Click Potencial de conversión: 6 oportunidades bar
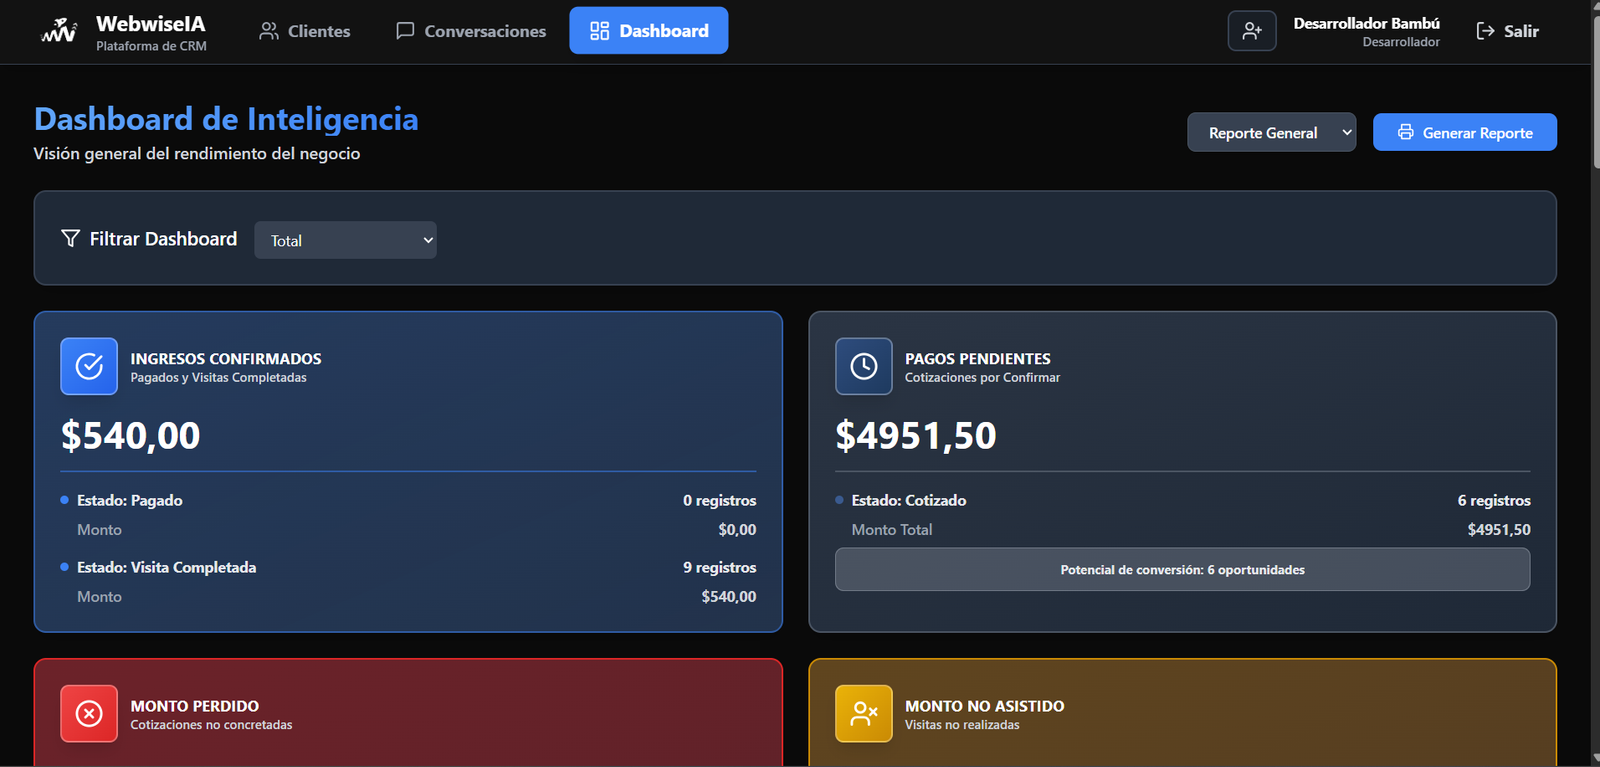 pyautogui.click(x=1182, y=569)
